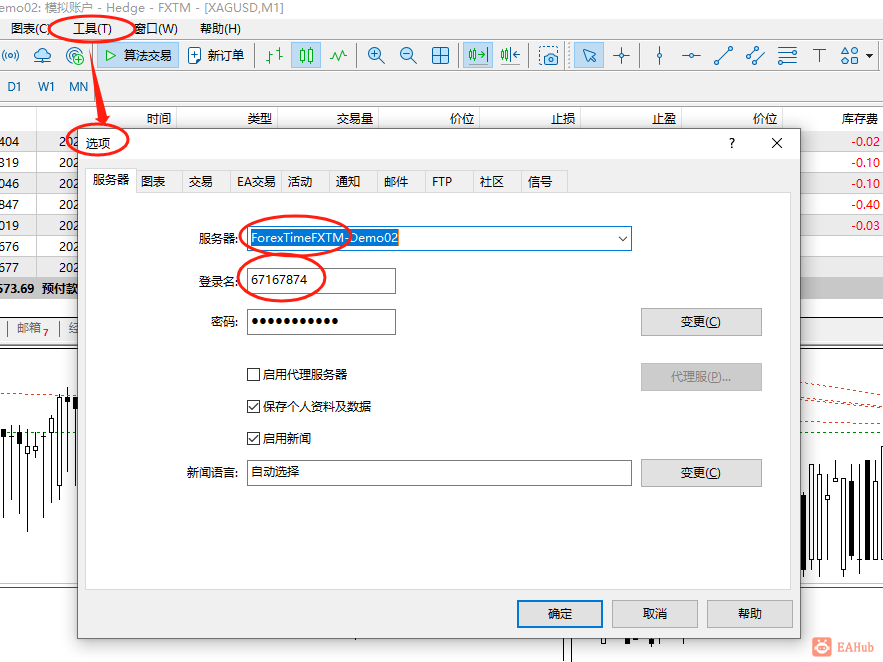Click the zoom out magnifier icon
This screenshot has height=662, width=883.
pyautogui.click(x=408, y=55)
